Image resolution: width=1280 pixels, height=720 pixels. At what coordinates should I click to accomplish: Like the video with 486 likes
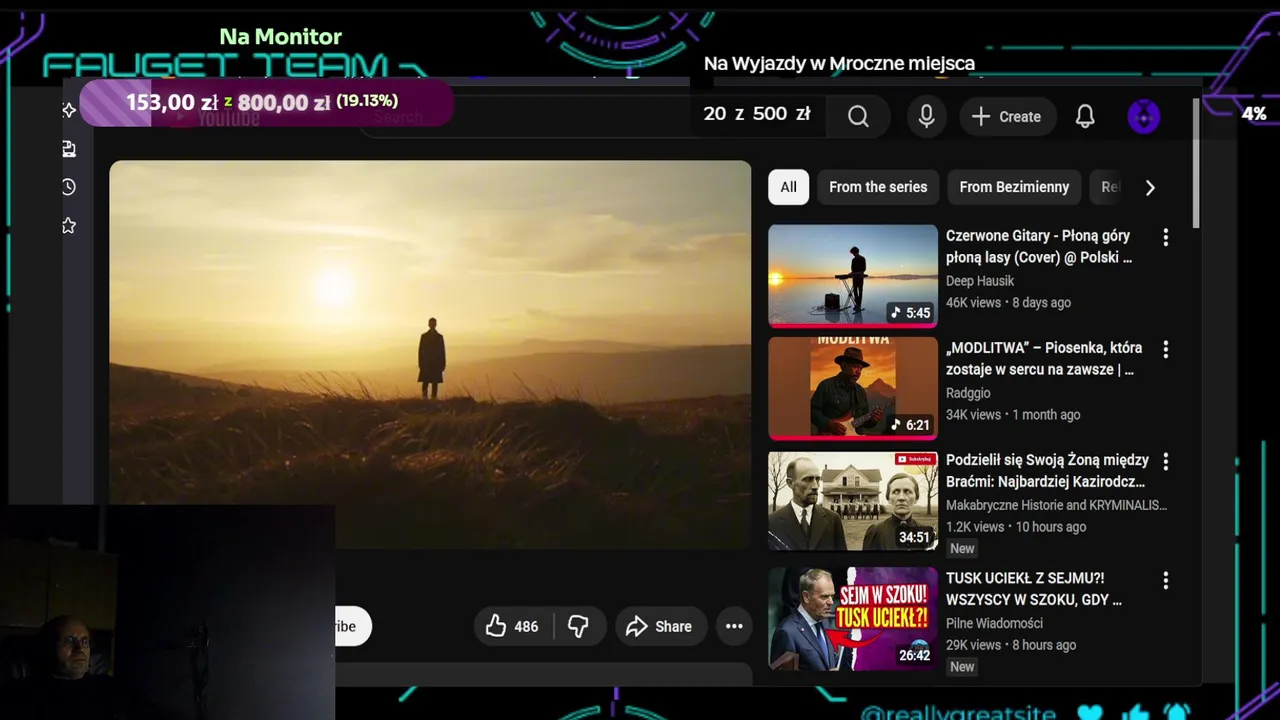coord(512,626)
